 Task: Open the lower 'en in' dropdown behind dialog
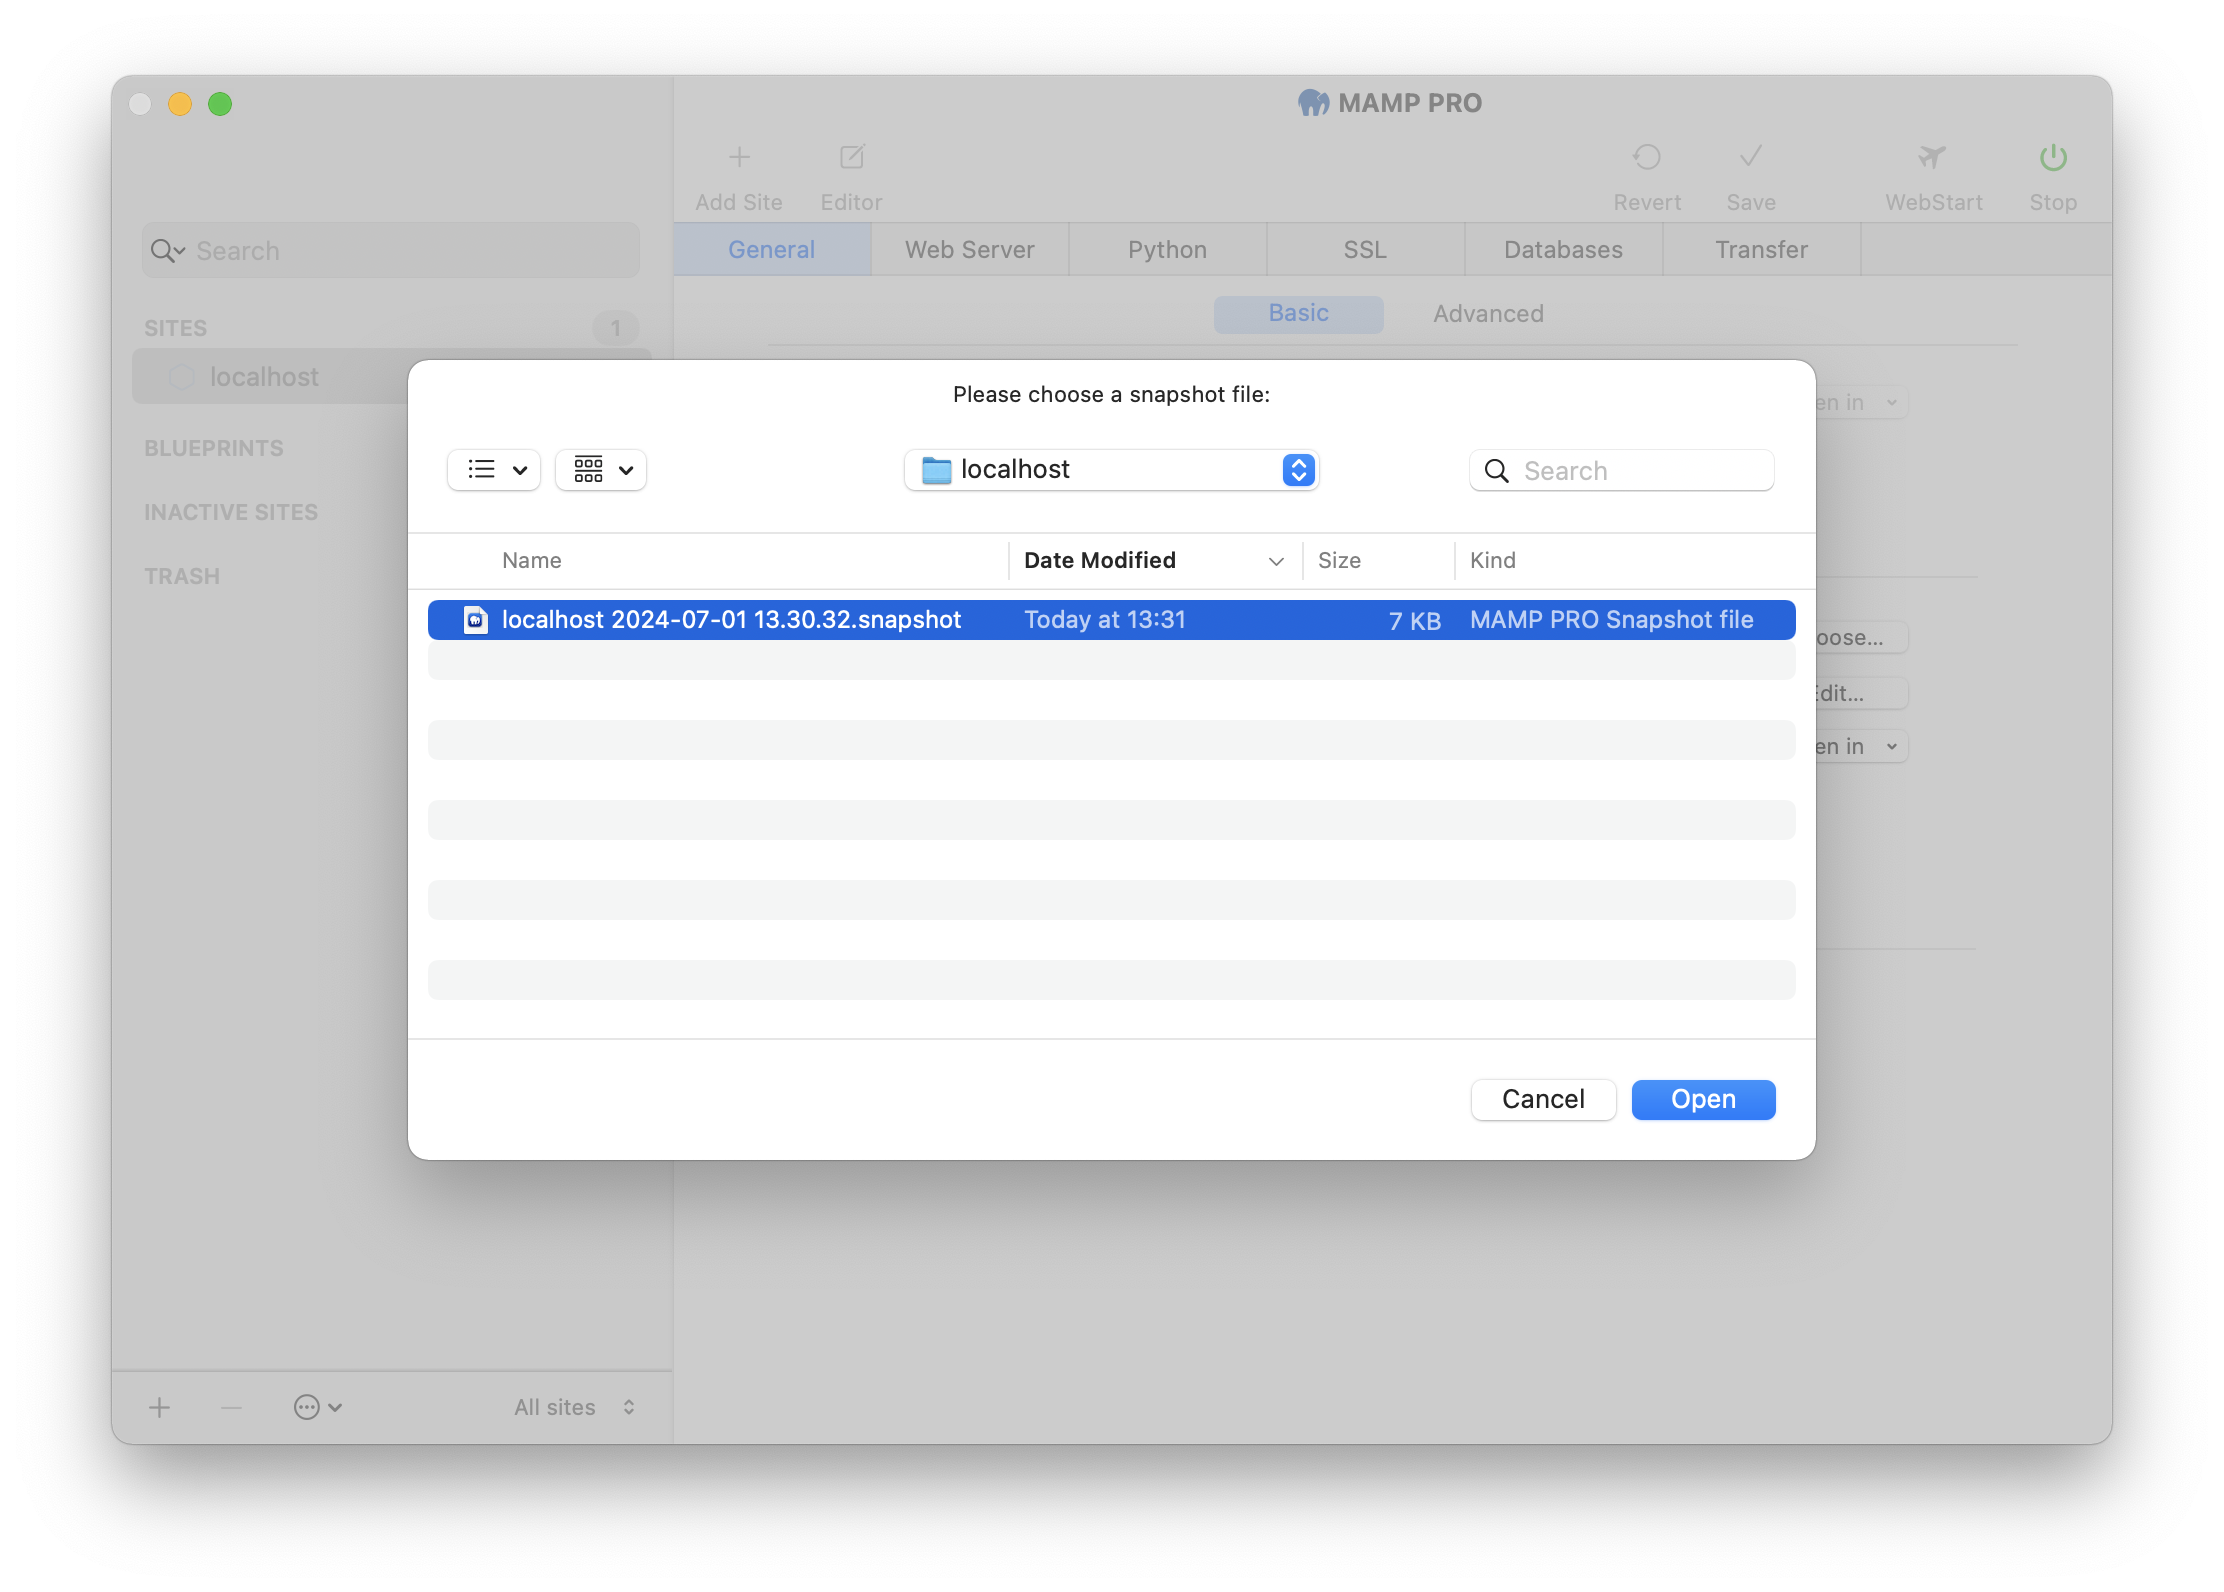1862,746
